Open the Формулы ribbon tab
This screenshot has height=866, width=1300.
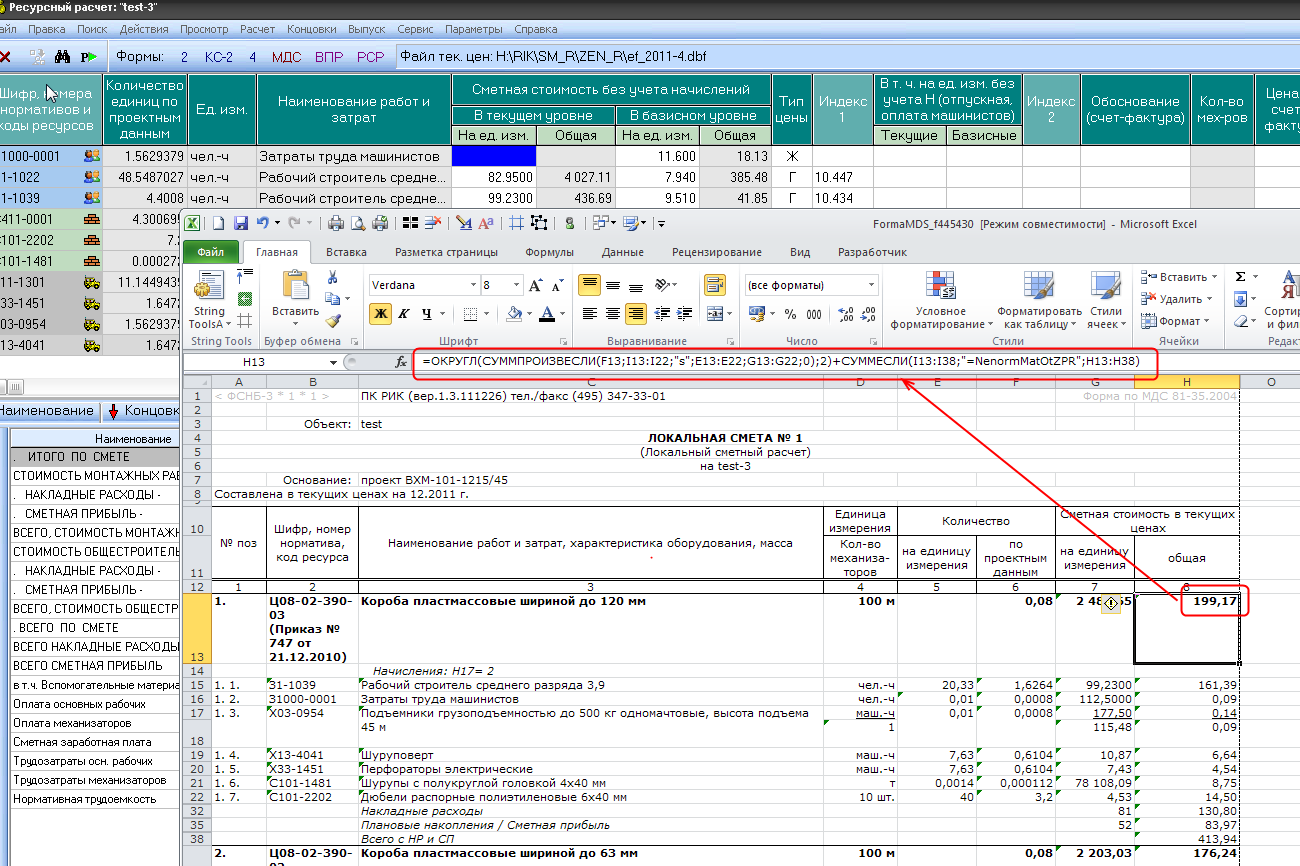(x=548, y=253)
